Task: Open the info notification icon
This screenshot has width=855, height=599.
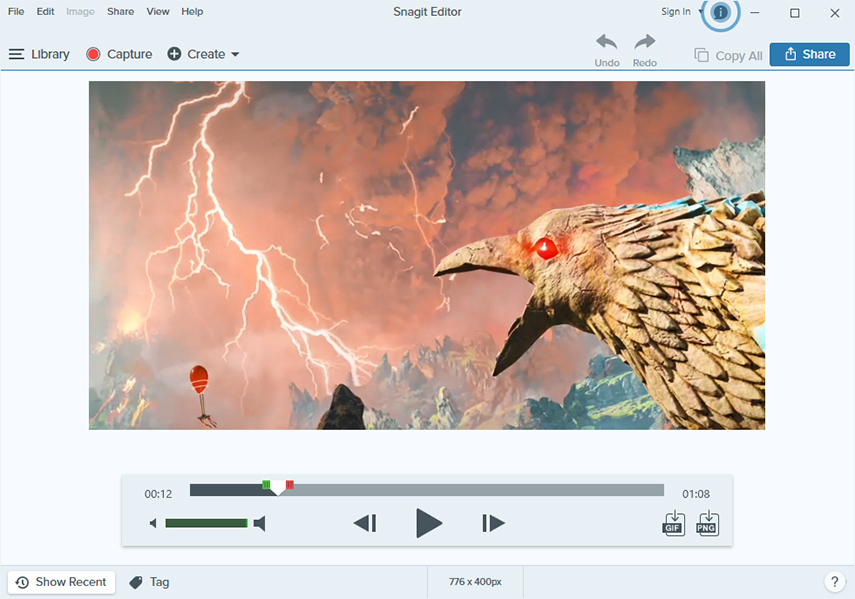Action: click(x=720, y=13)
